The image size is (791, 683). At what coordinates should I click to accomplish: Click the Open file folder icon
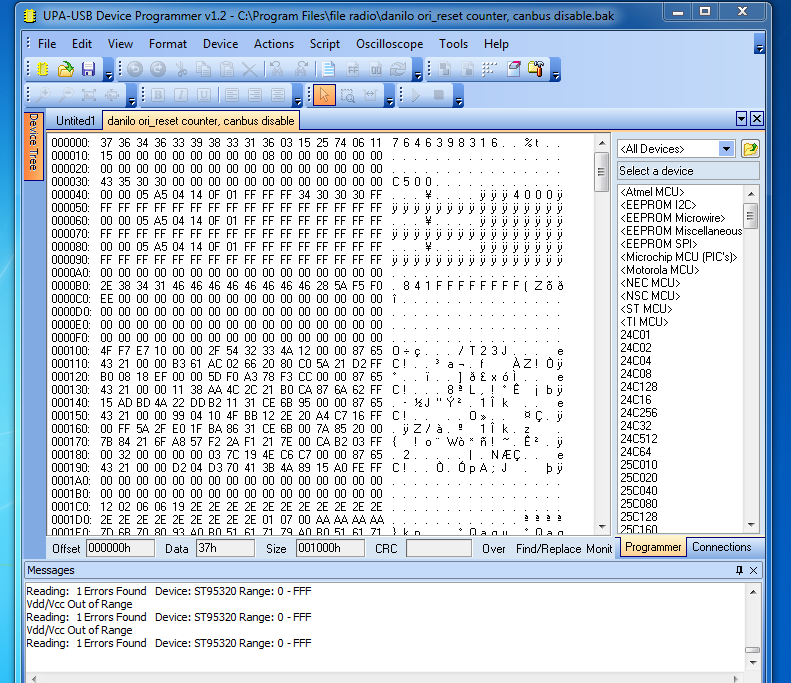(x=65, y=69)
